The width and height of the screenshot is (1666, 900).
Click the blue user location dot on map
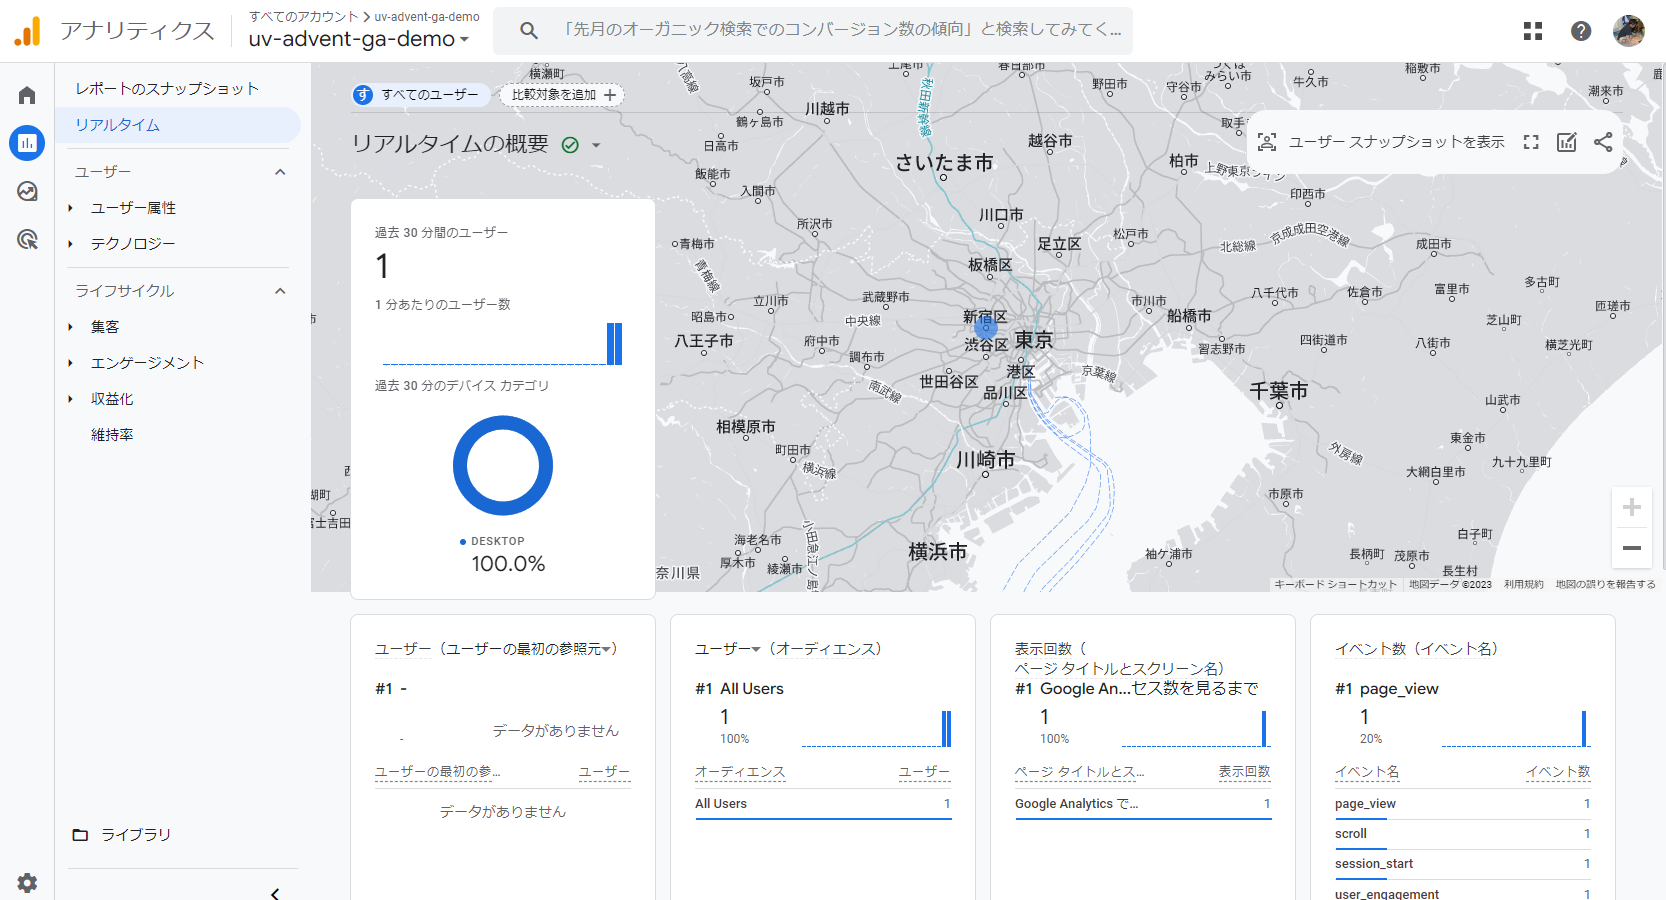[x=986, y=326]
